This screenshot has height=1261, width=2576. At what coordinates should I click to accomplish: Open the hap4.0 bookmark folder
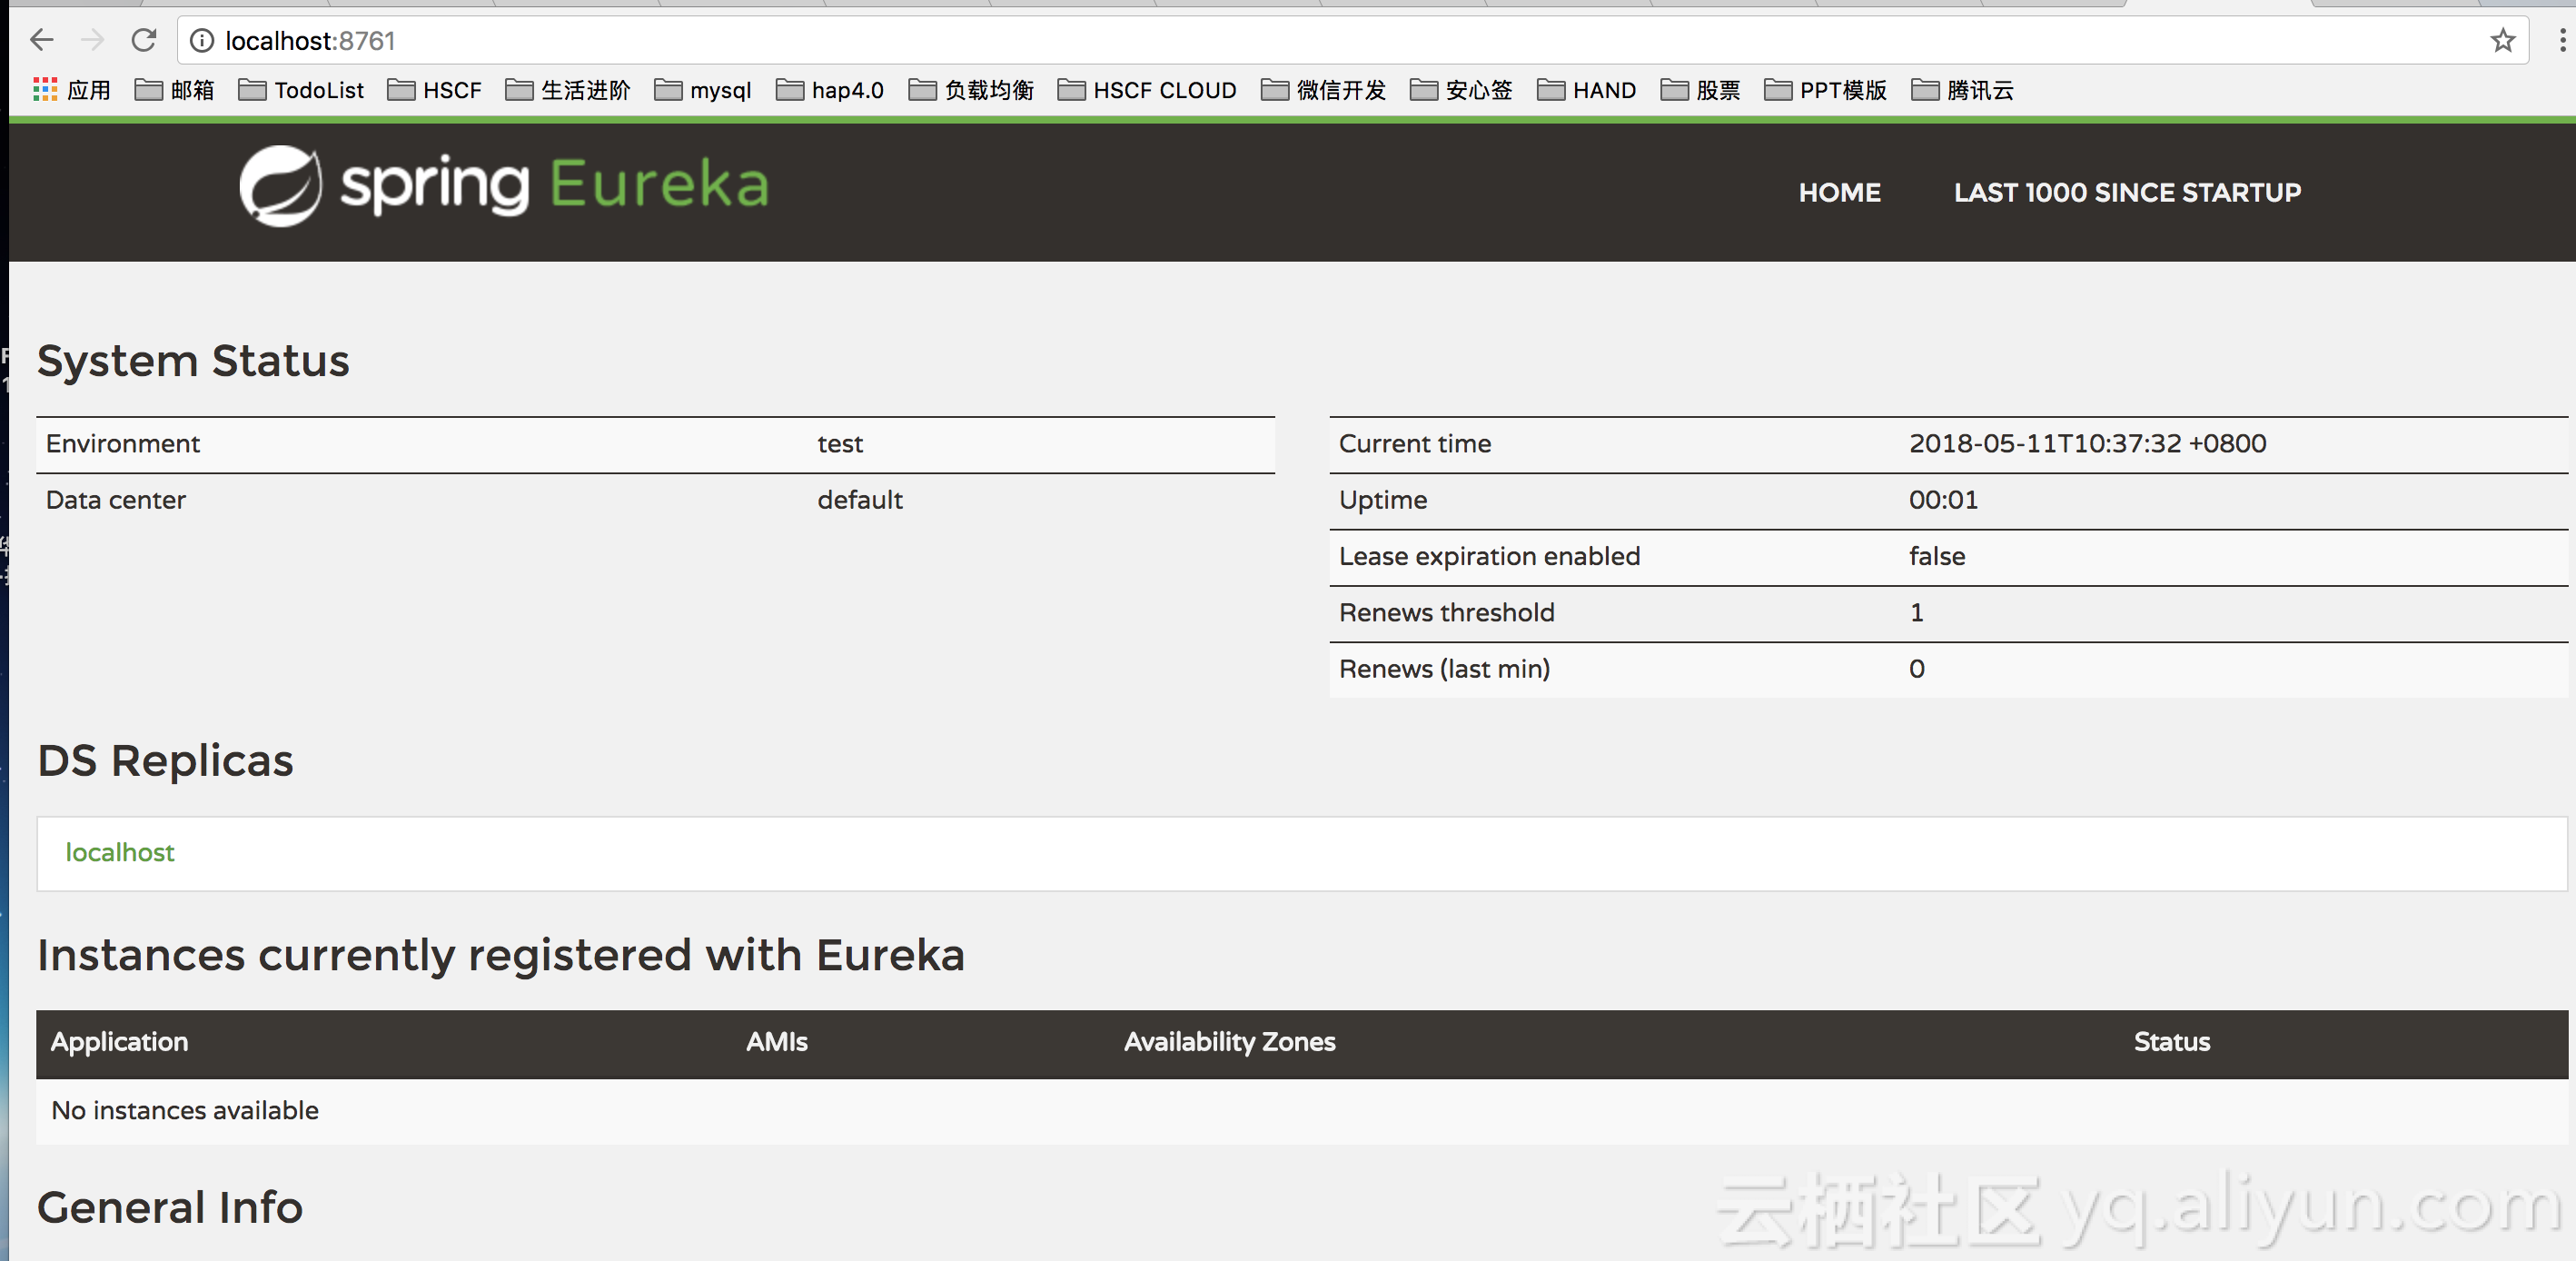point(829,90)
